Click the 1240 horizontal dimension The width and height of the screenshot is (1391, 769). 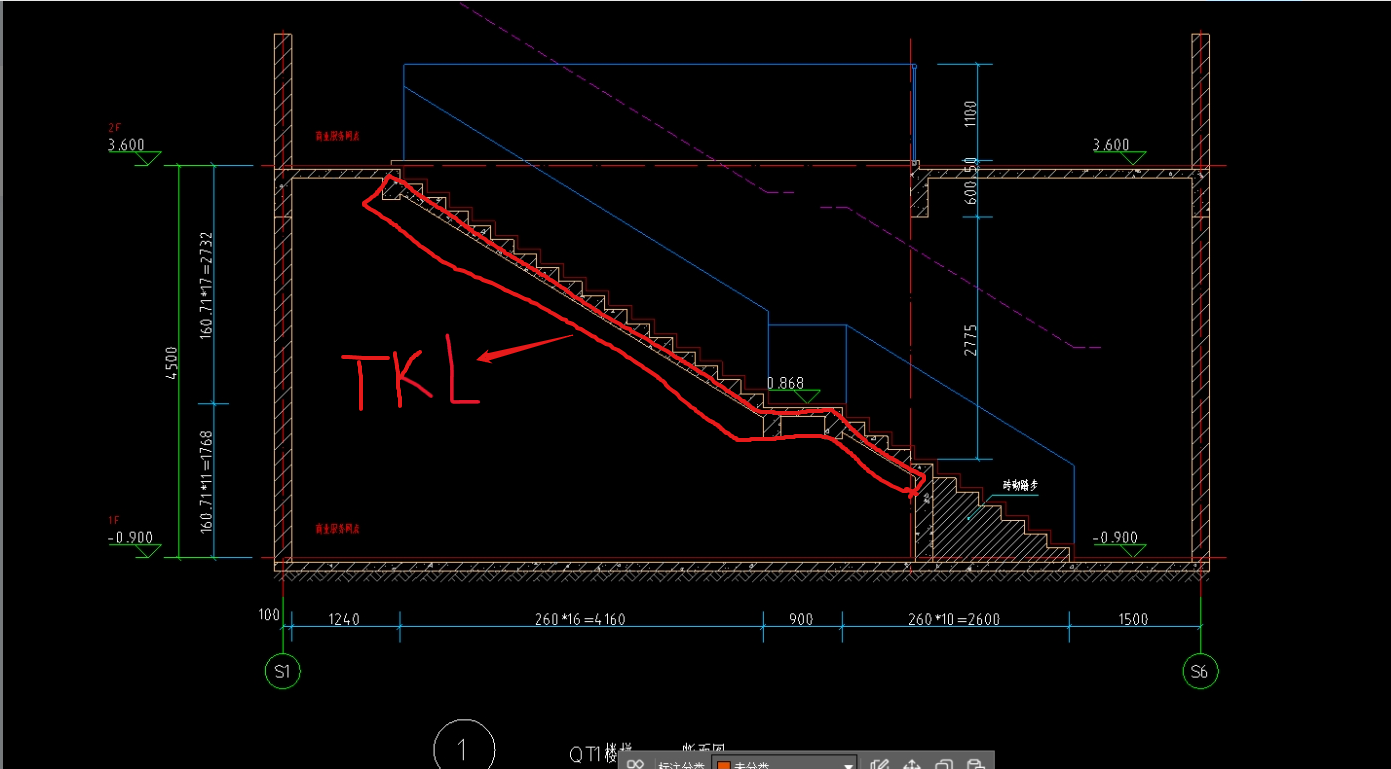click(343, 619)
